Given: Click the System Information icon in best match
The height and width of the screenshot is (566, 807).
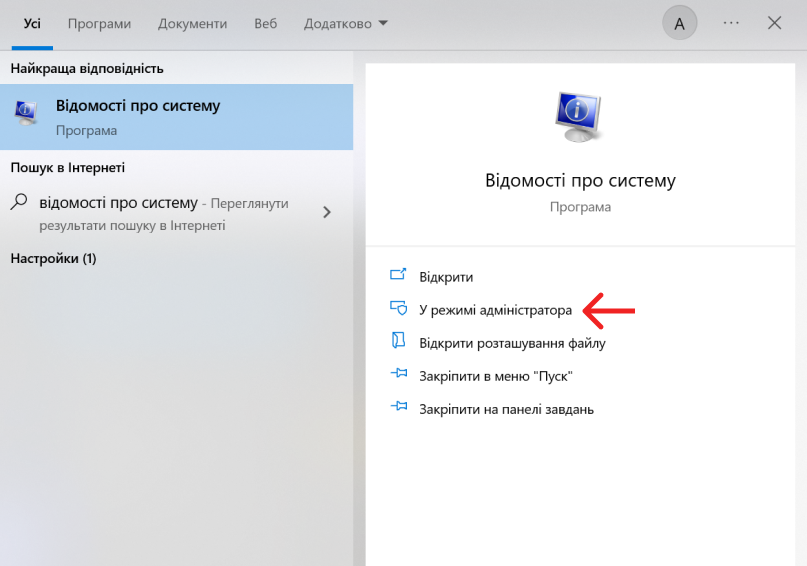Looking at the screenshot, I should 27,115.
